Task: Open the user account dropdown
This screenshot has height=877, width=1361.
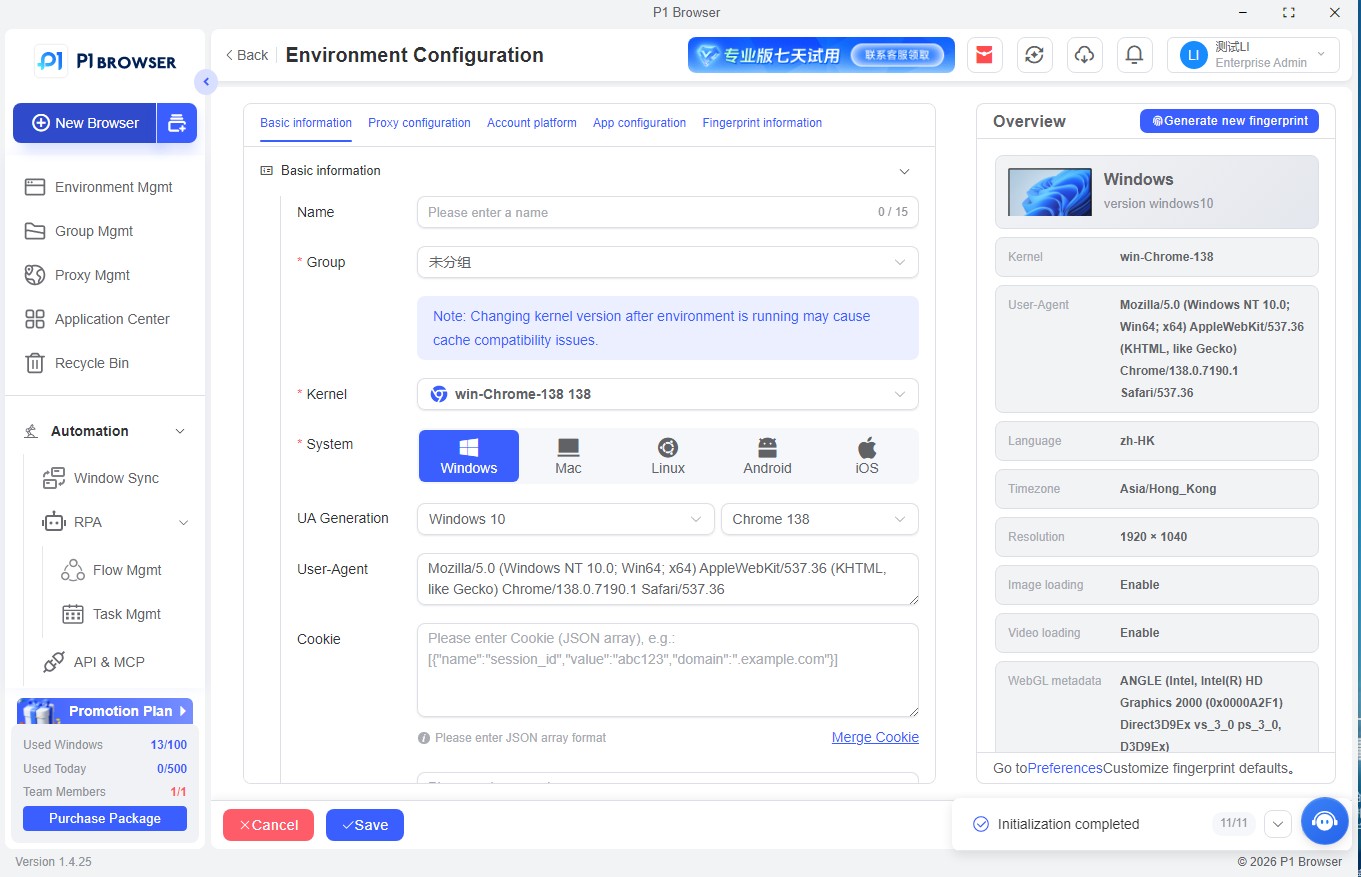Action: pyautogui.click(x=1253, y=55)
